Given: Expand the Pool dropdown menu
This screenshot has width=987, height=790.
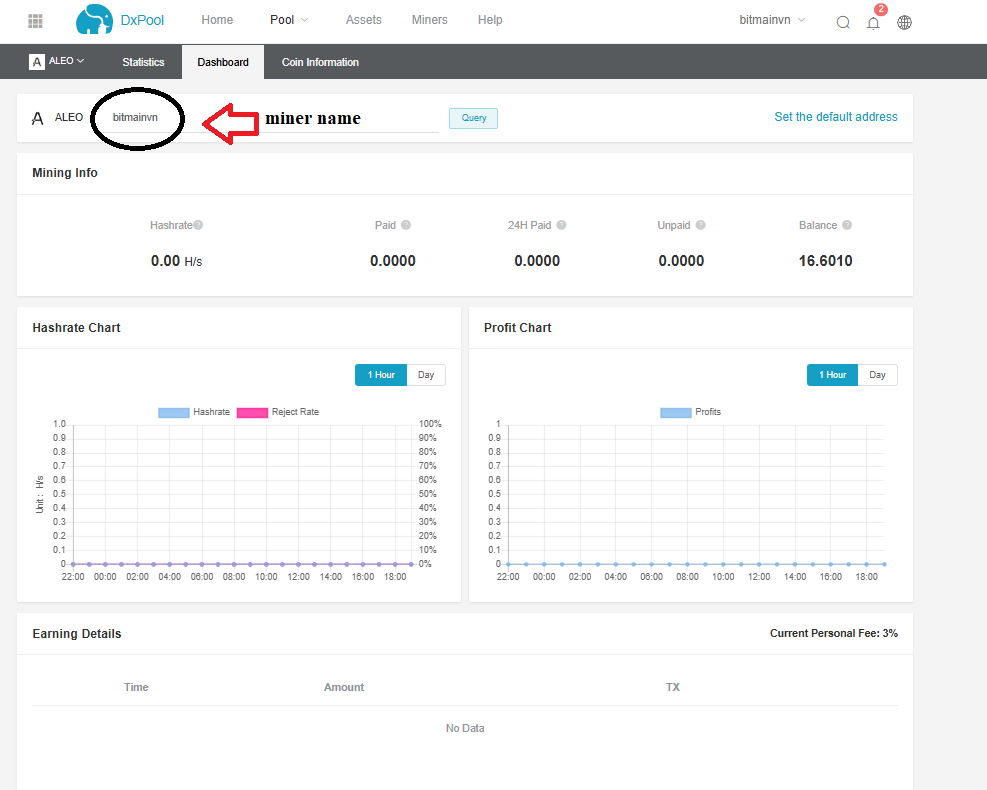Looking at the screenshot, I should point(289,20).
